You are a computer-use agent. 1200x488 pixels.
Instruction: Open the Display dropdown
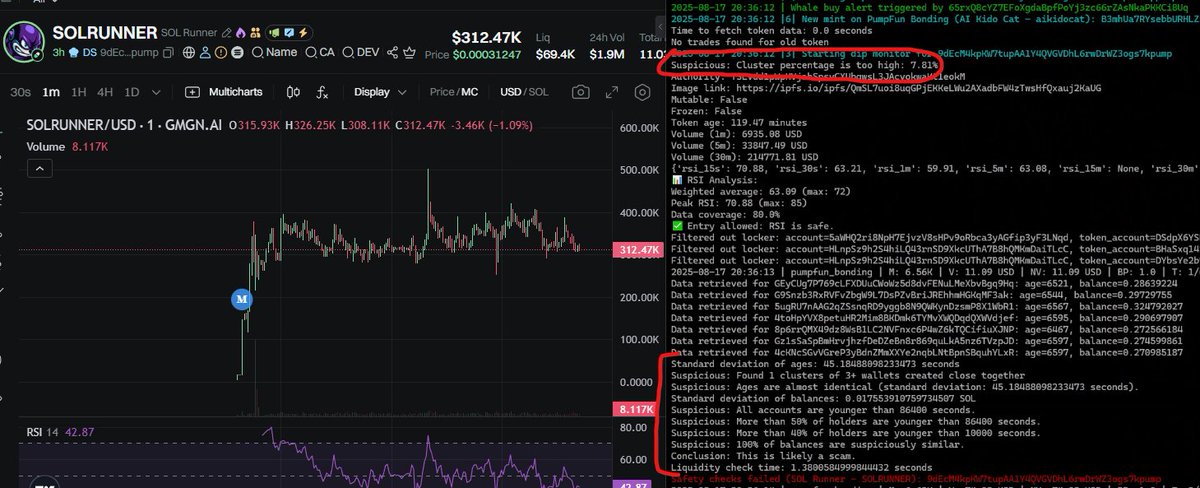pyautogui.click(x=381, y=92)
